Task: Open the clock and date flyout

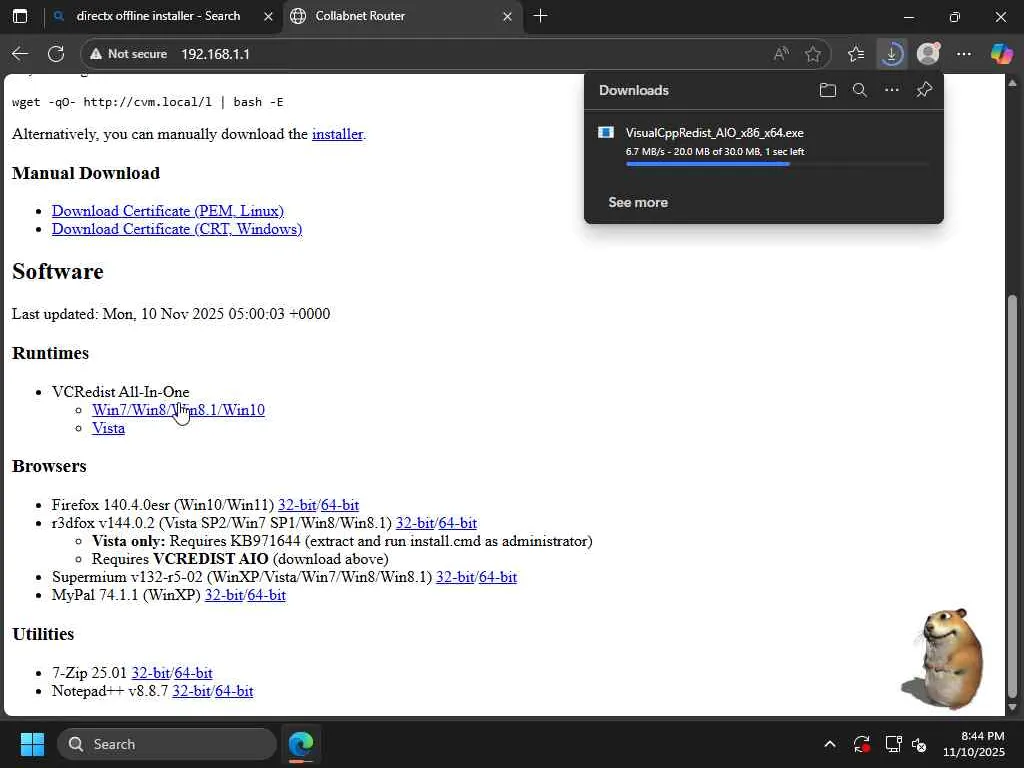Action: [973, 744]
